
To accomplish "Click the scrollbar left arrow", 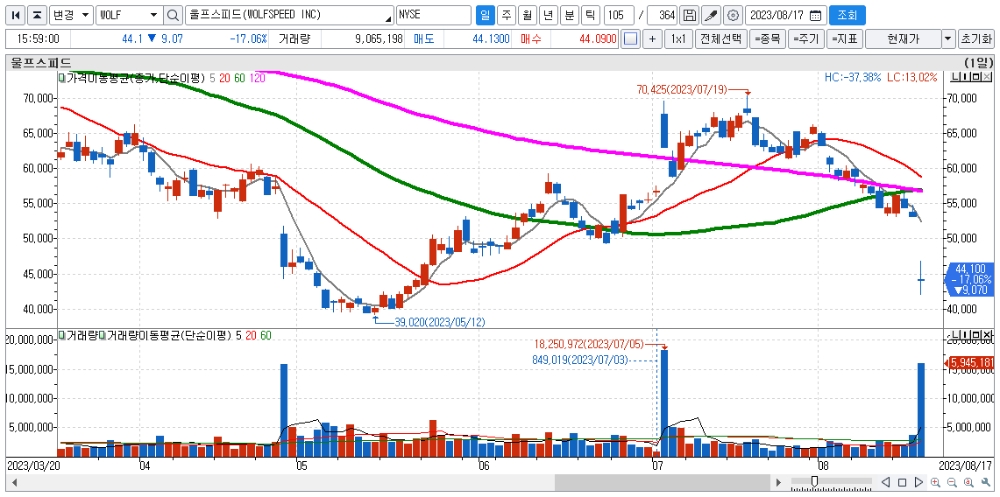I will click(13, 482).
